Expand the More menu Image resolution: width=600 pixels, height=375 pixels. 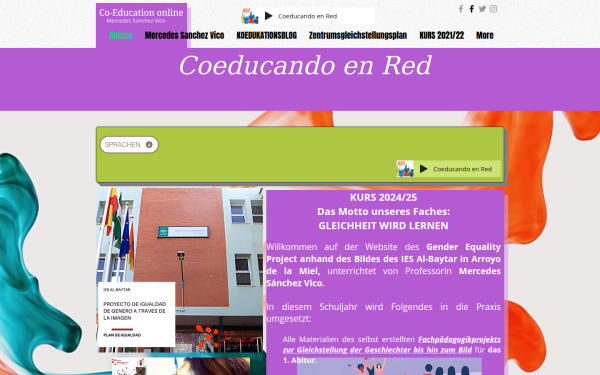pos(485,35)
